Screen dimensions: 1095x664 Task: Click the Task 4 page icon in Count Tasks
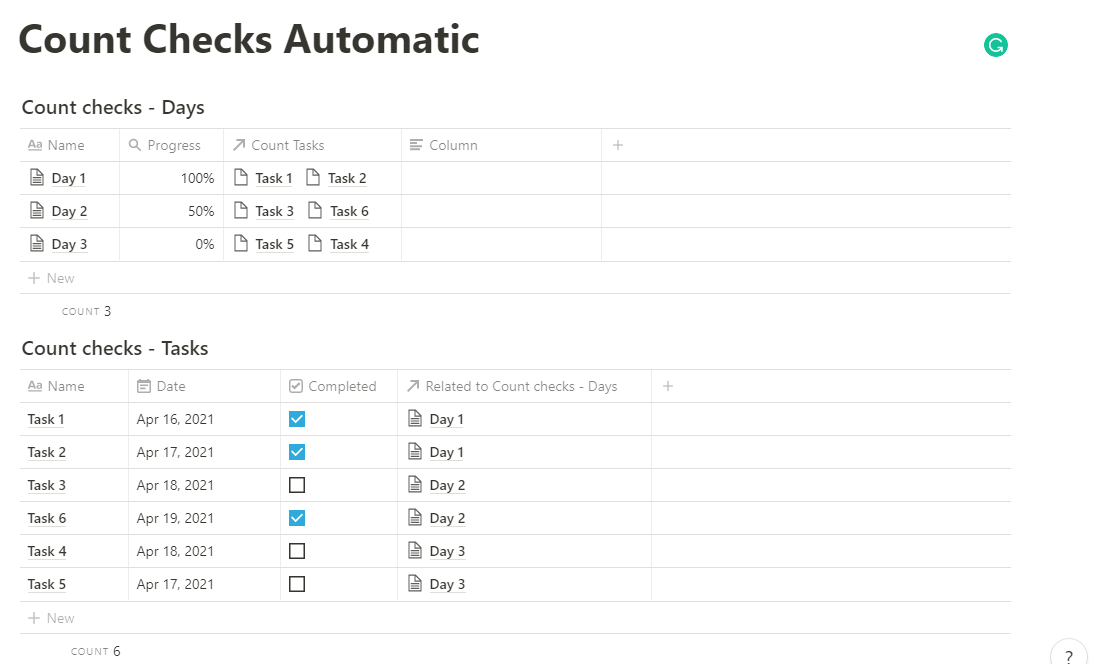tap(315, 244)
